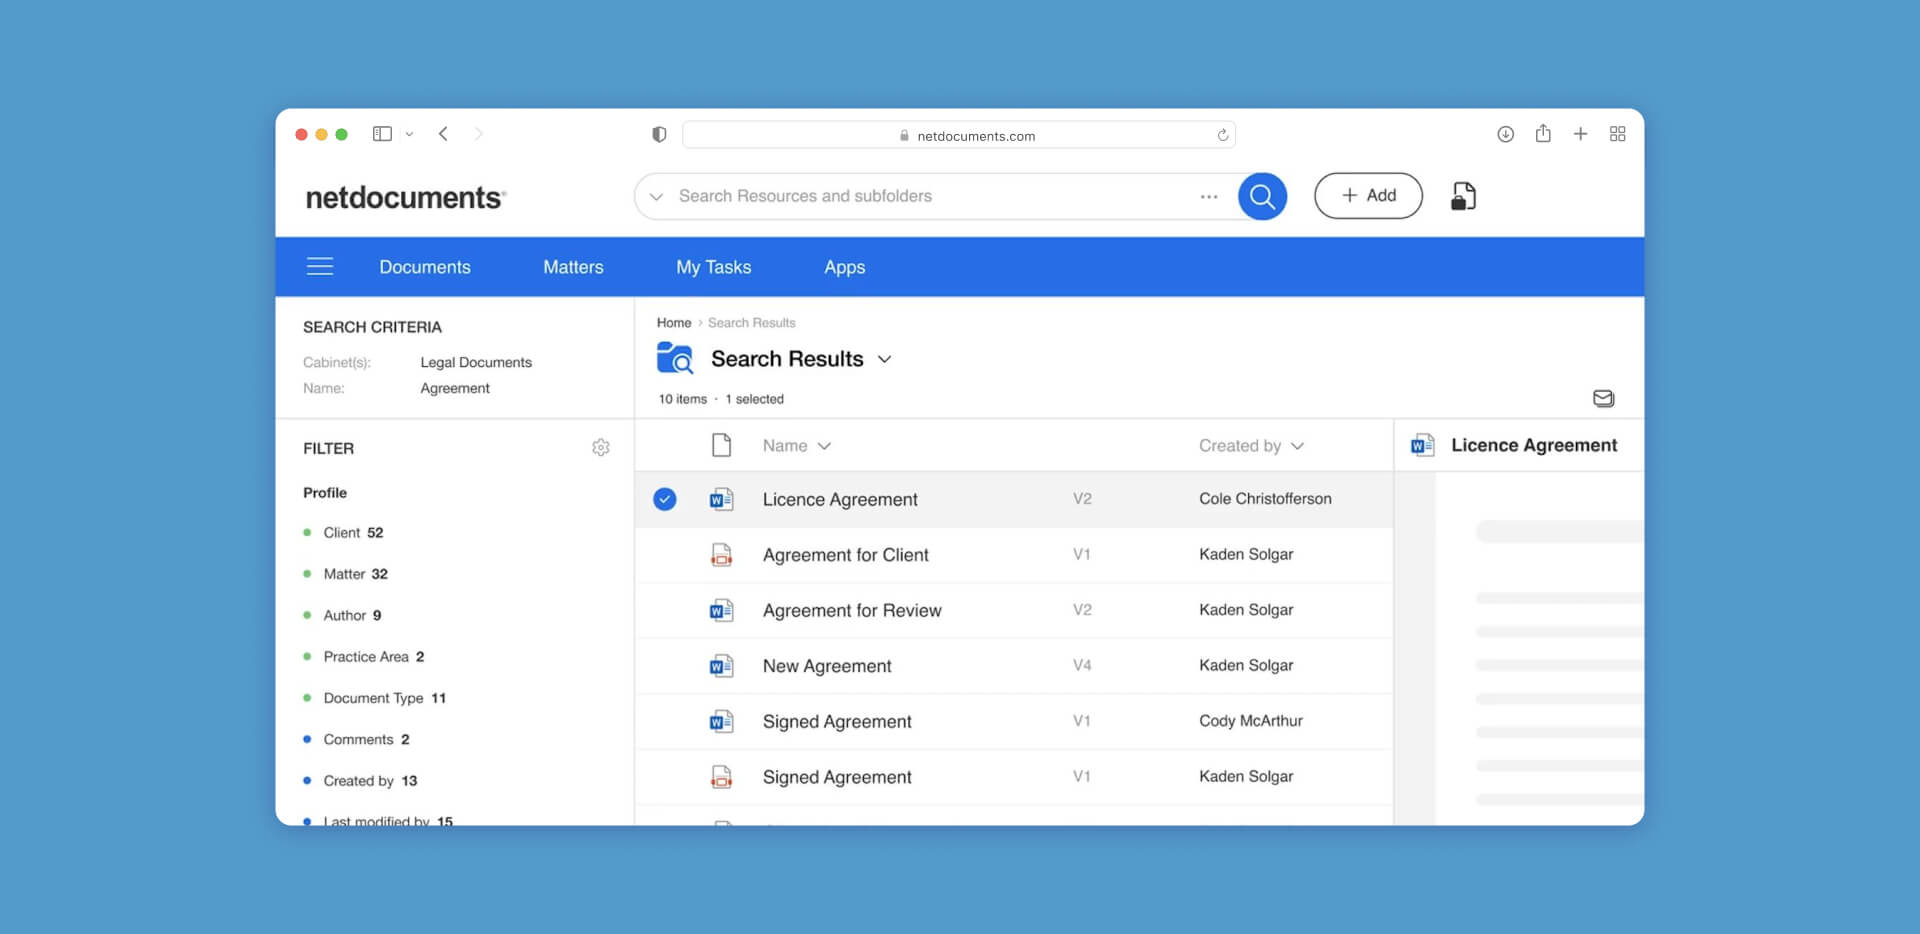
Task: Click the Legal Documents cabinet value
Action: [476, 362]
